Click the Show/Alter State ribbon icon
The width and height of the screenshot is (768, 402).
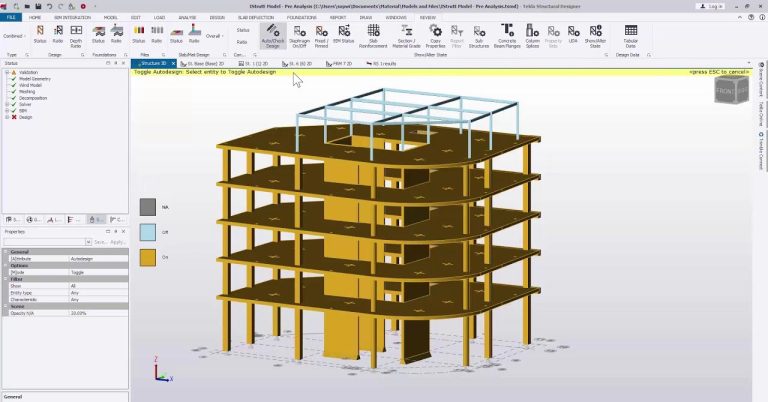pos(595,36)
